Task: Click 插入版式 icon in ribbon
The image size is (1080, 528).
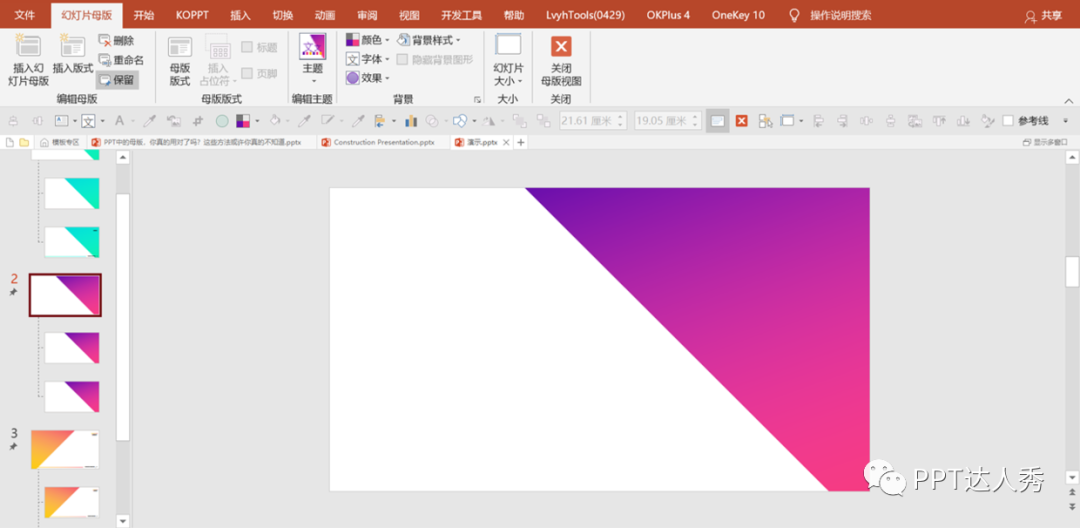Action: click(72, 54)
